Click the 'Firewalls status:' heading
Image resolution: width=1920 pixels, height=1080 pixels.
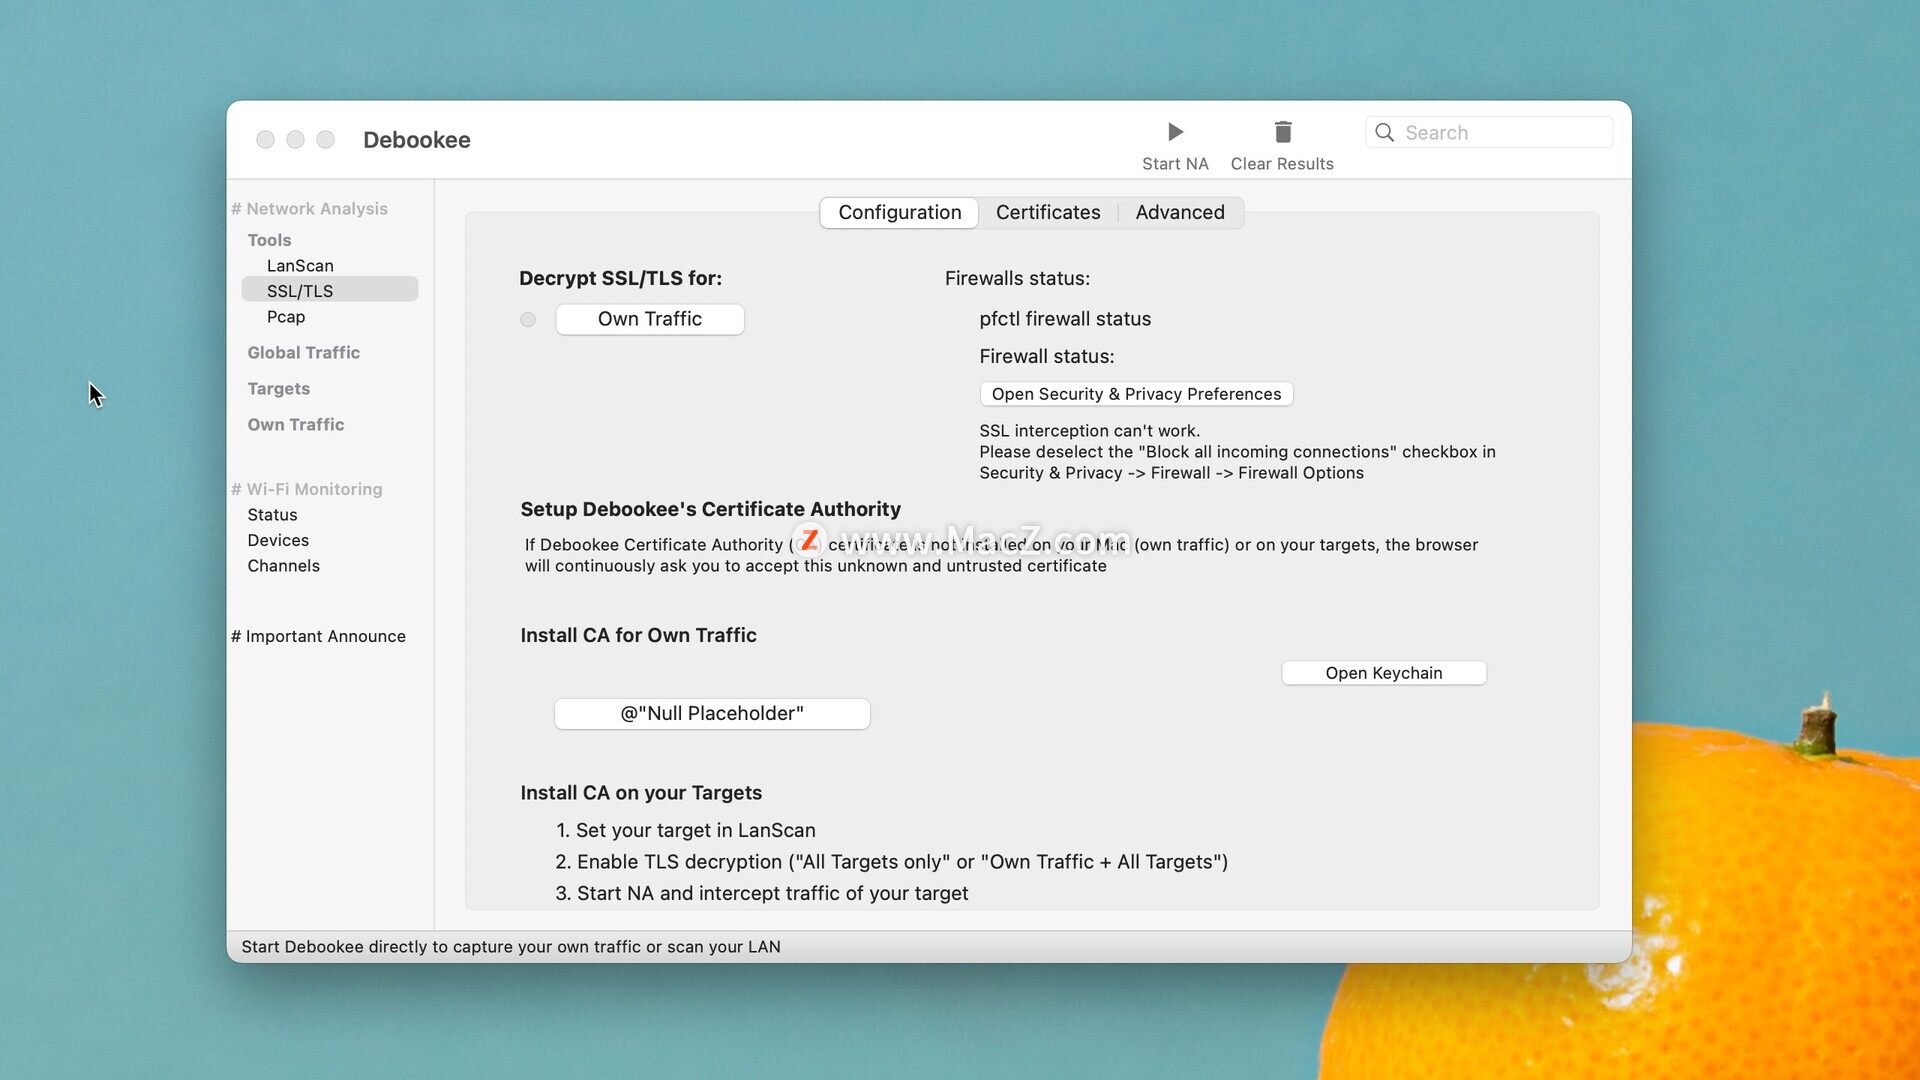click(1017, 279)
